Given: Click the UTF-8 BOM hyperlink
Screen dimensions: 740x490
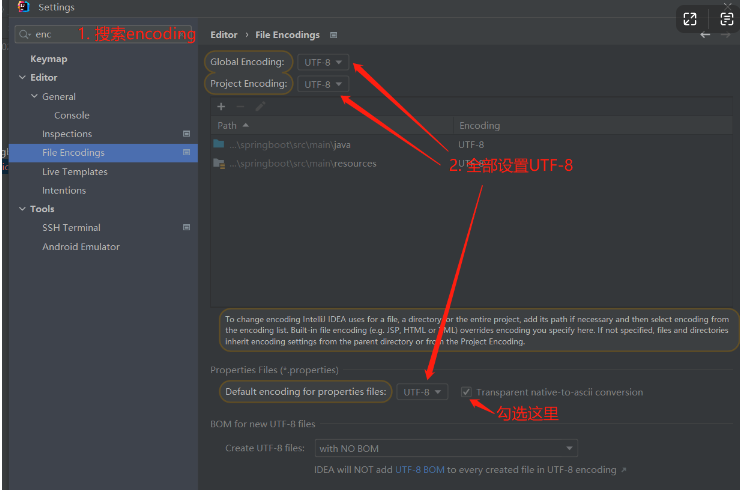Looking at the screenshot, I should [420, 470].
